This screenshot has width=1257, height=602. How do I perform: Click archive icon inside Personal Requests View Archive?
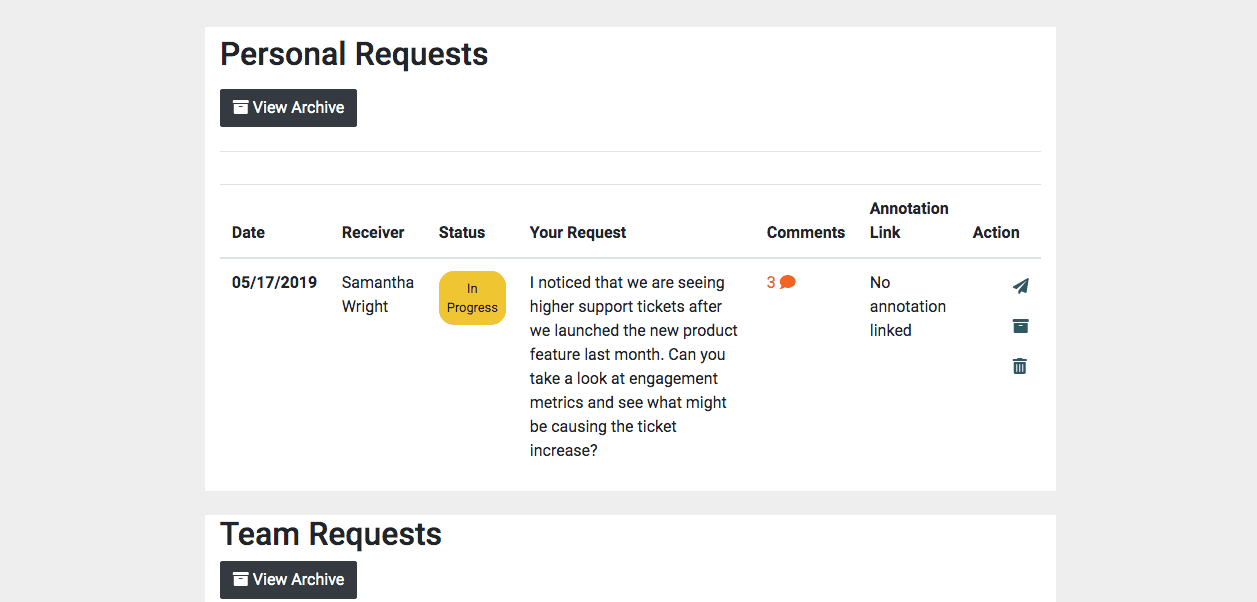coord(240,107)
